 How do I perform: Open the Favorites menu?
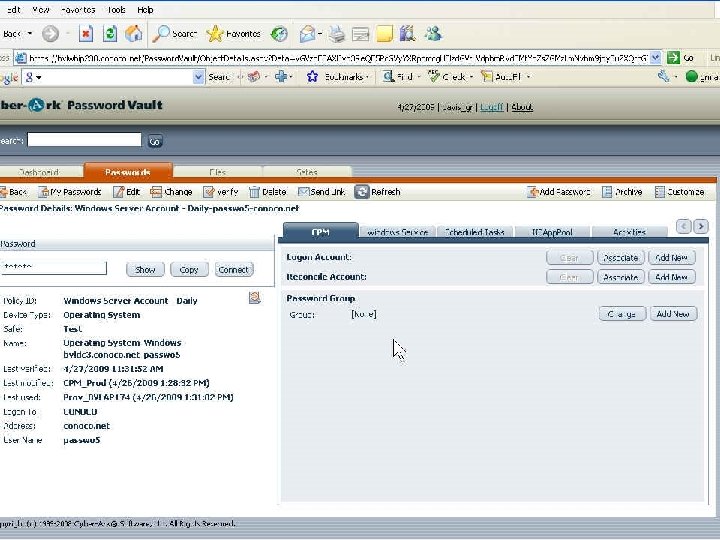pyautogui.click(x=78, y=10)
